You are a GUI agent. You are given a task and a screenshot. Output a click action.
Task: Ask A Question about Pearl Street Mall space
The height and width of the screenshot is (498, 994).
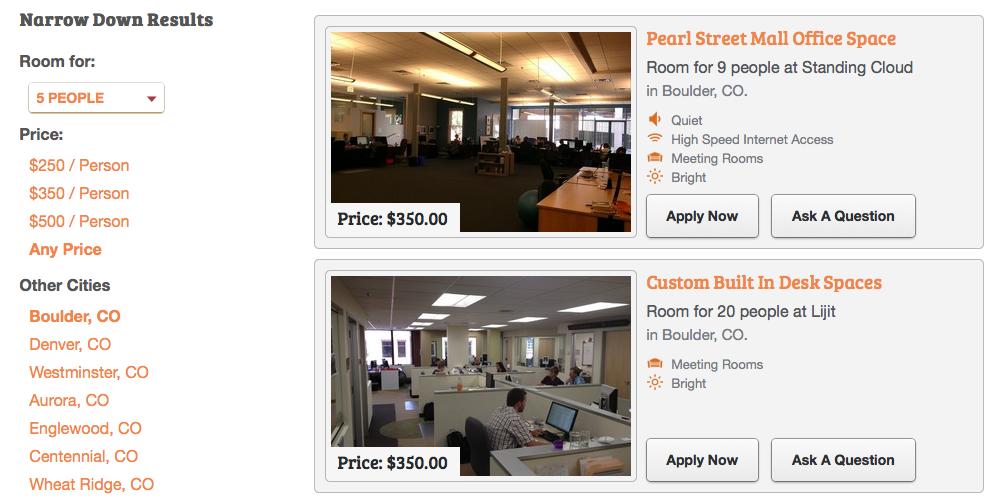click(843, 216)
